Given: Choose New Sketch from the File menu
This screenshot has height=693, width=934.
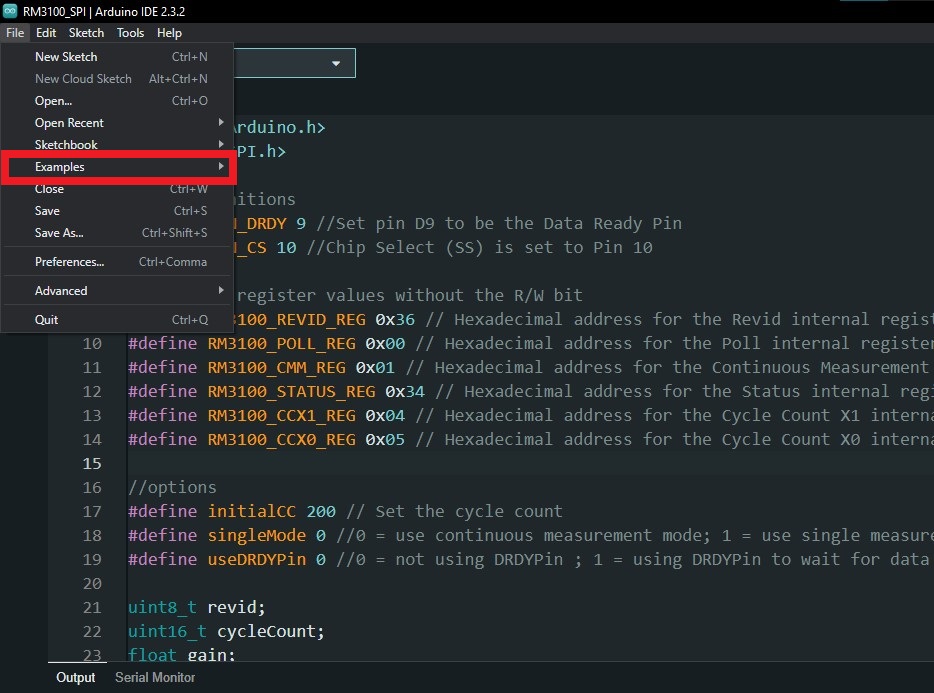Looking at the screenshot, I should 117,57.
